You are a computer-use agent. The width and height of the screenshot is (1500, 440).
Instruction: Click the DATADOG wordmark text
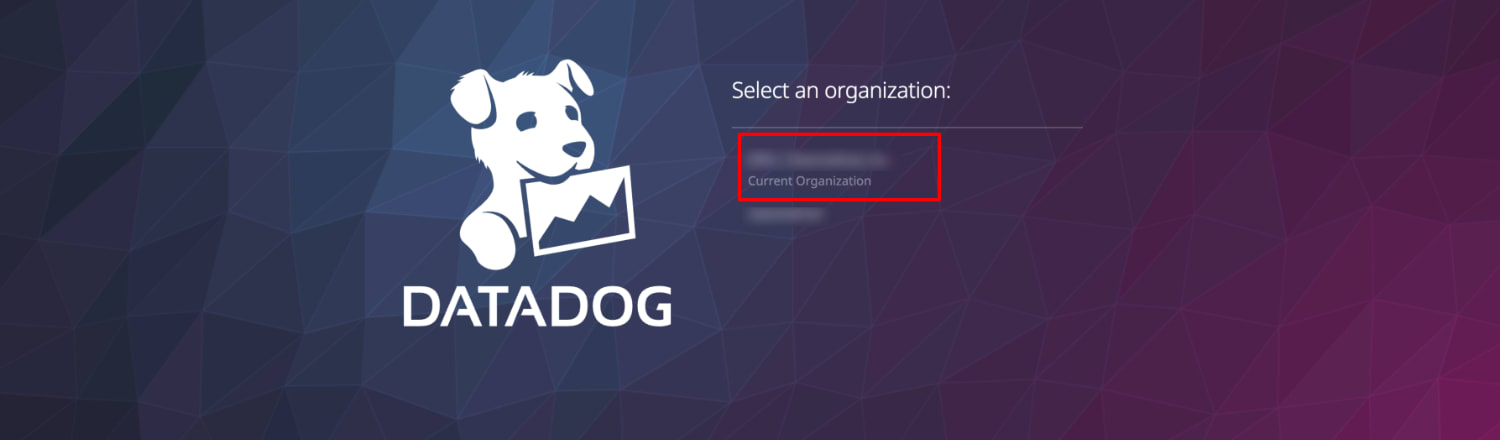pos(538,307)
